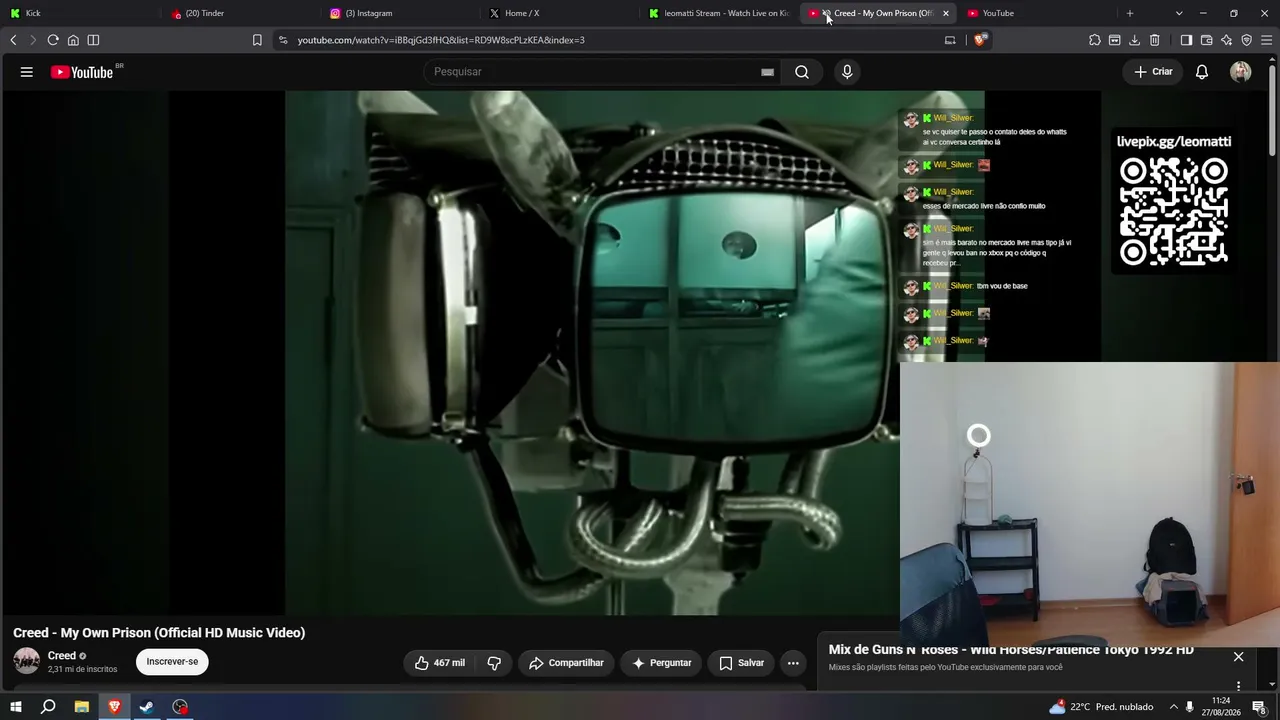Subscribe with the Inscrever-se button
Image resolution: width=1280 pixels, height=720 pixels.
click(172, 661)
